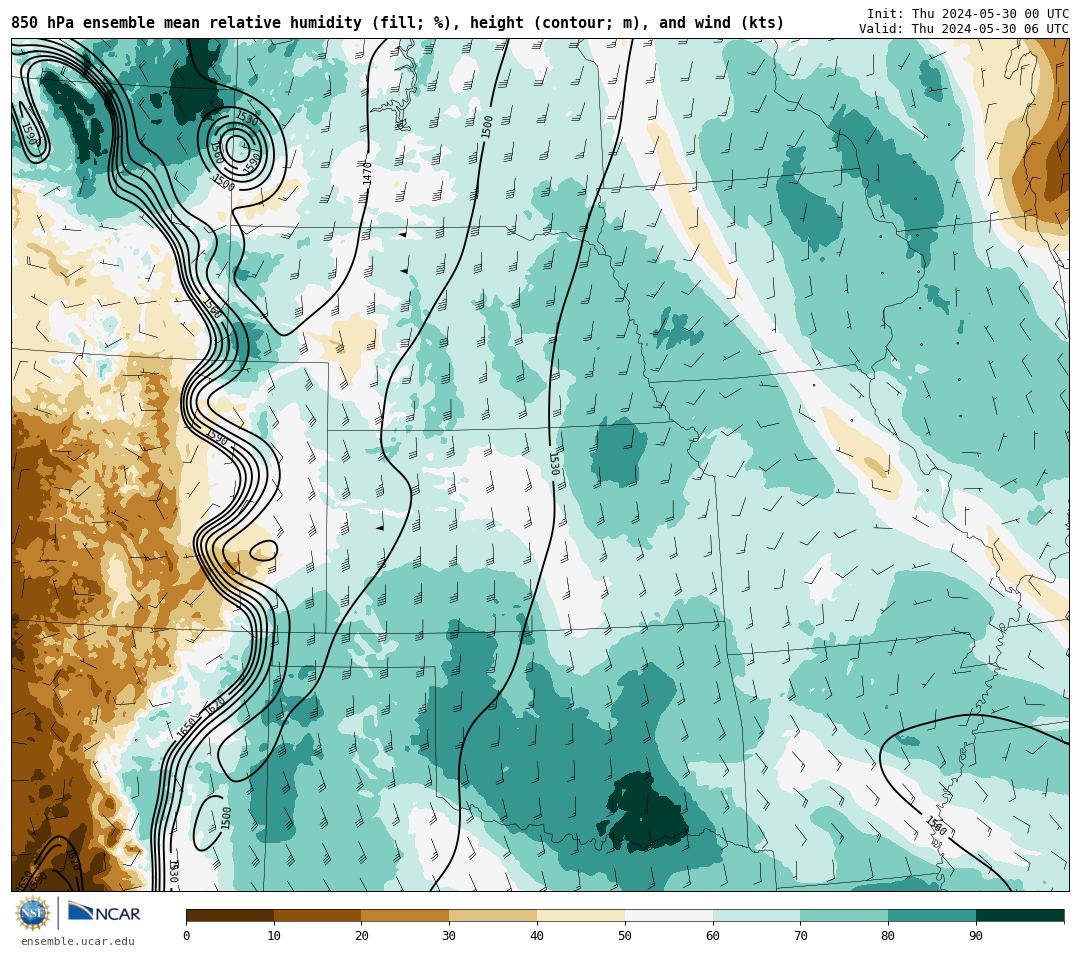The image size is (1080, 954).
Task: Click the 1560 contour label in lower right
Action: tap(936, 826)
